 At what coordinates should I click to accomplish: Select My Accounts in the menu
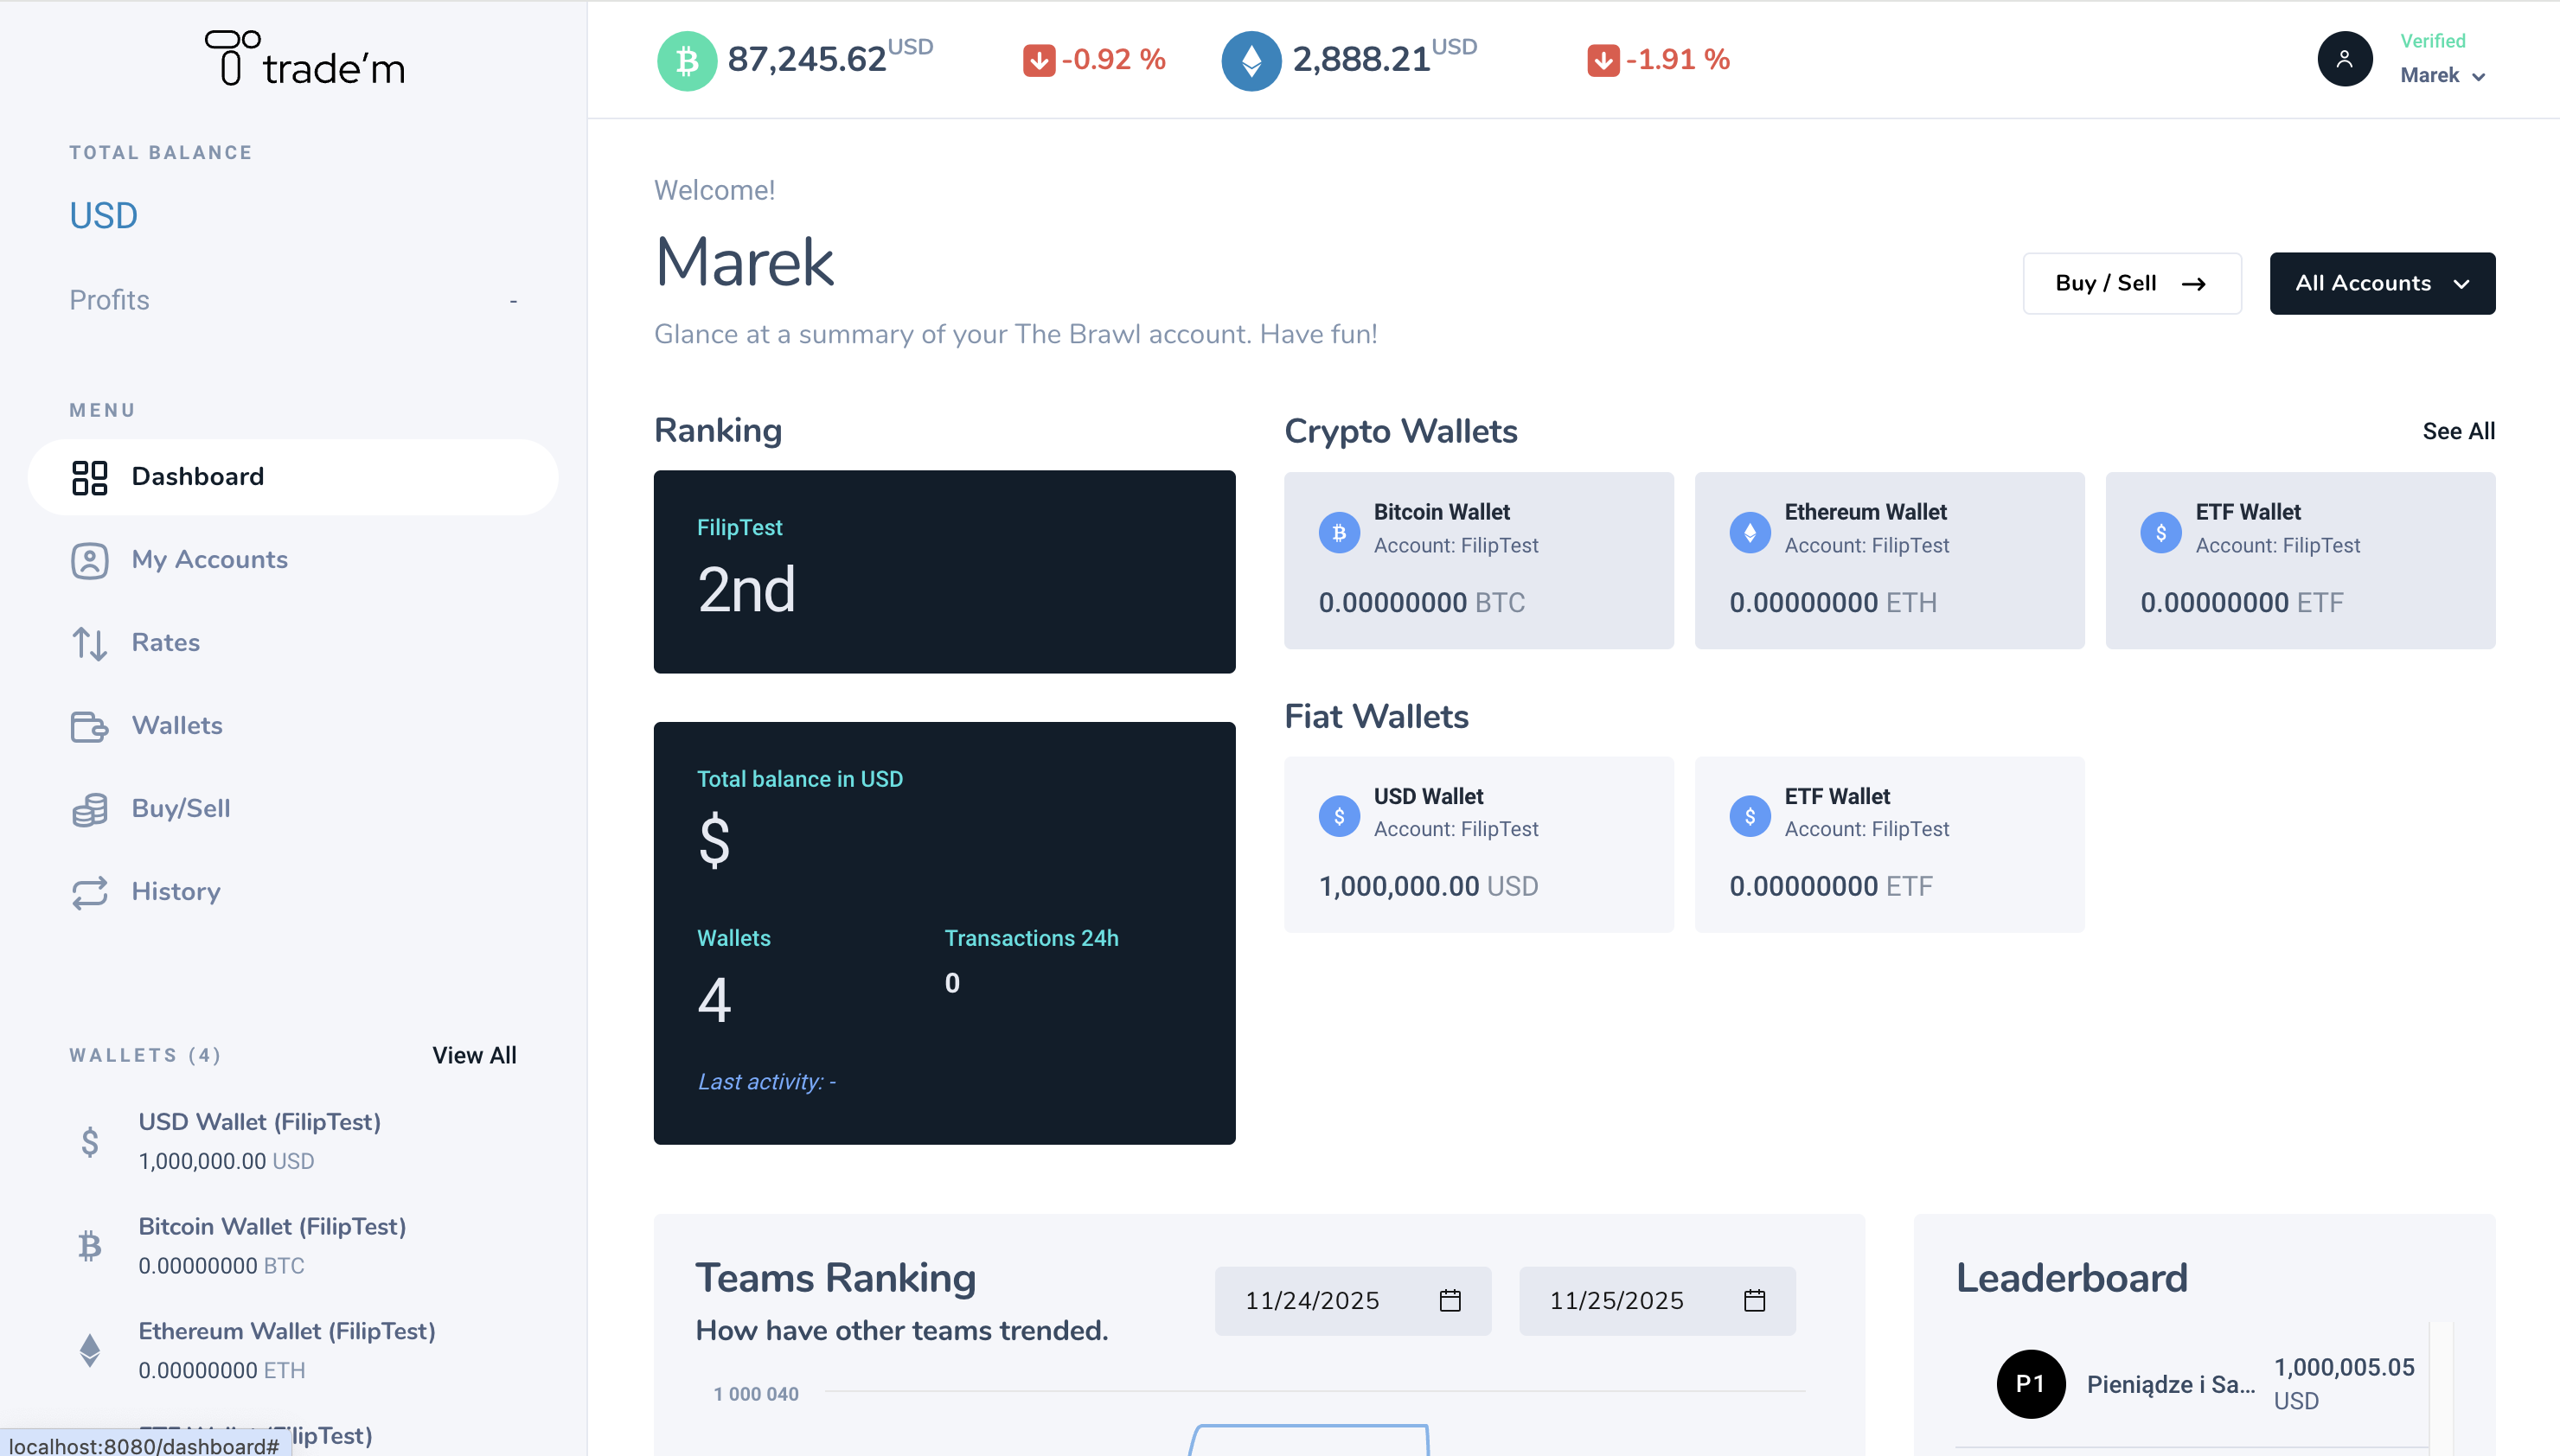(209, 560)
